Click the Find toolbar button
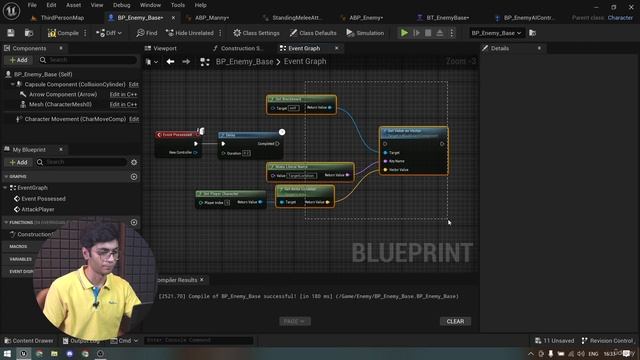This screenshot has width=640, height=360. click(147, 33)
